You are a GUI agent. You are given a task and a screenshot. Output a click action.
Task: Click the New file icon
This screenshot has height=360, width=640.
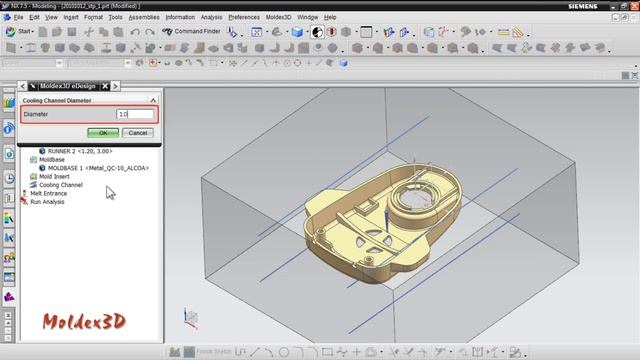coord(42,32)
